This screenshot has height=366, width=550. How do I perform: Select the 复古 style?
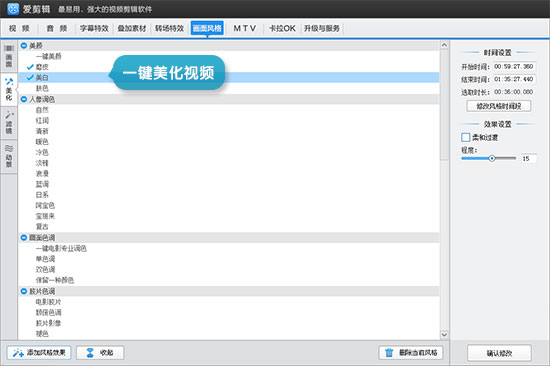[42, 226]
